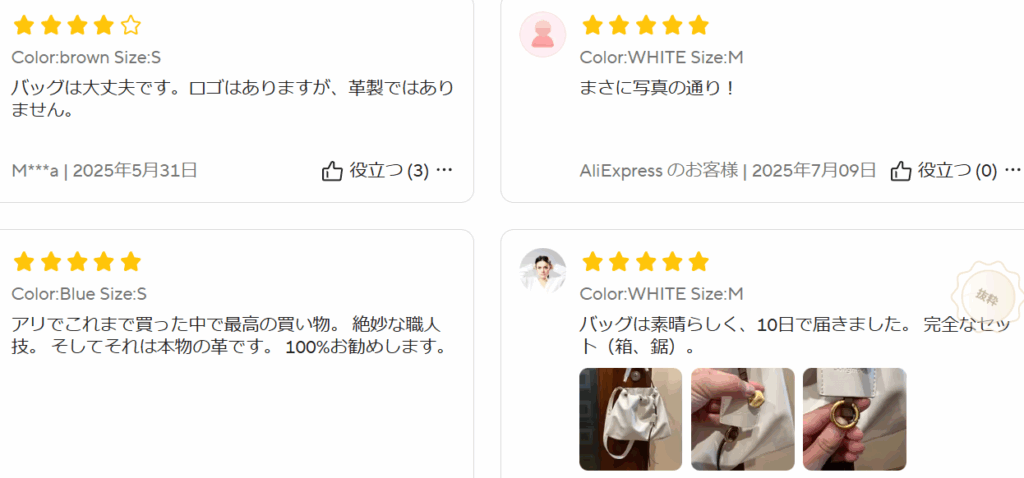Click thumbs-up icon on M***a's review
The height and width of the screenshot is (478, 1024).
pos(332,172)
